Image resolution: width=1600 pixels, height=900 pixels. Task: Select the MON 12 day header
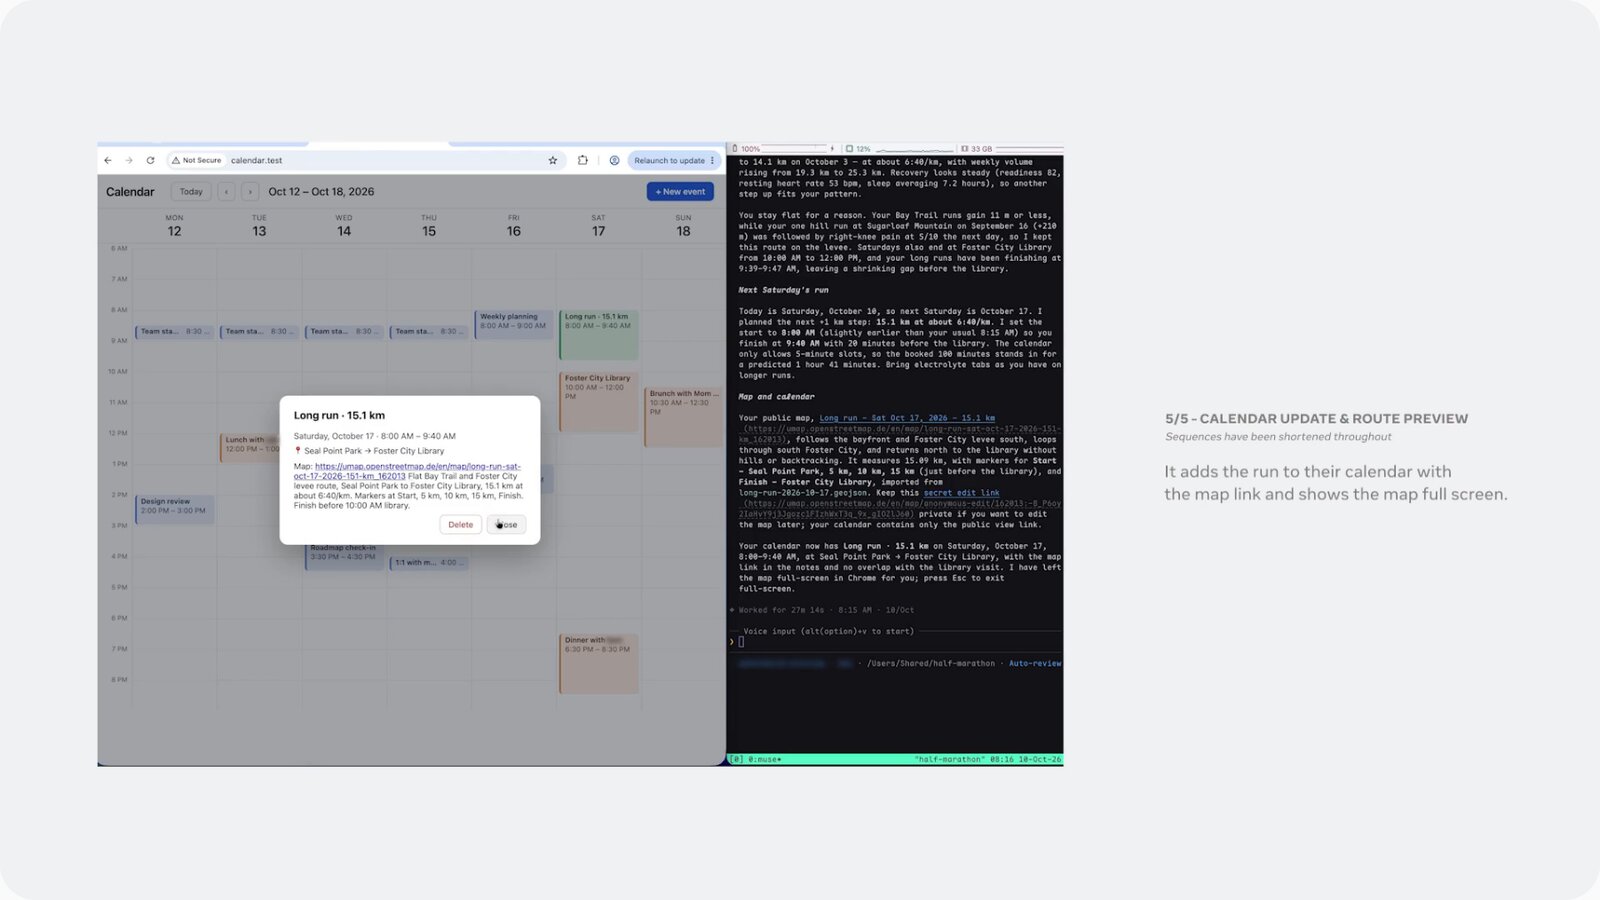point(174,226)
